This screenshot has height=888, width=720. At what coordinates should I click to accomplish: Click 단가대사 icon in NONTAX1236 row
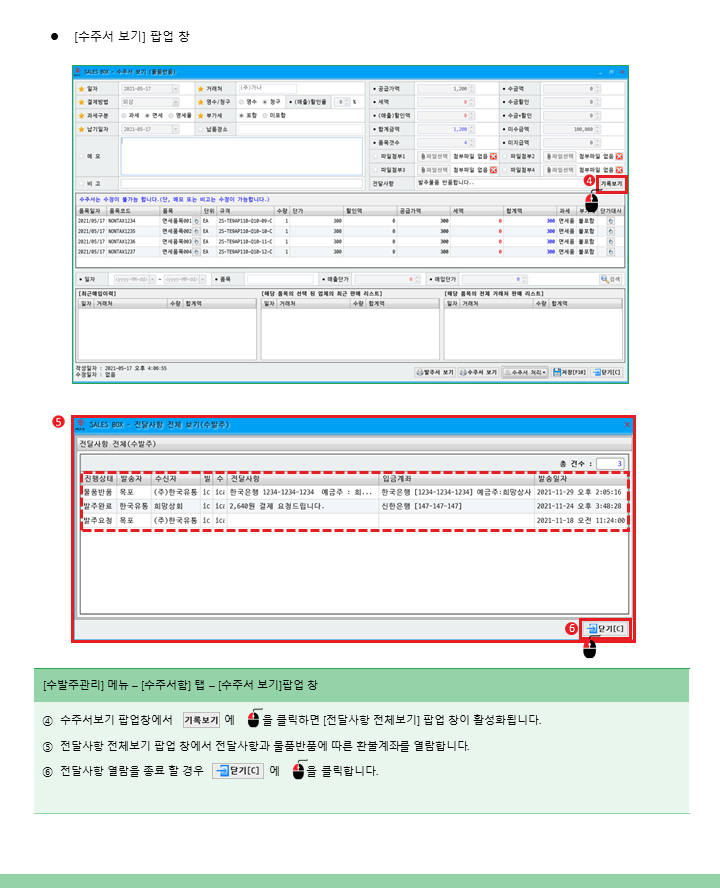point(611,241)
